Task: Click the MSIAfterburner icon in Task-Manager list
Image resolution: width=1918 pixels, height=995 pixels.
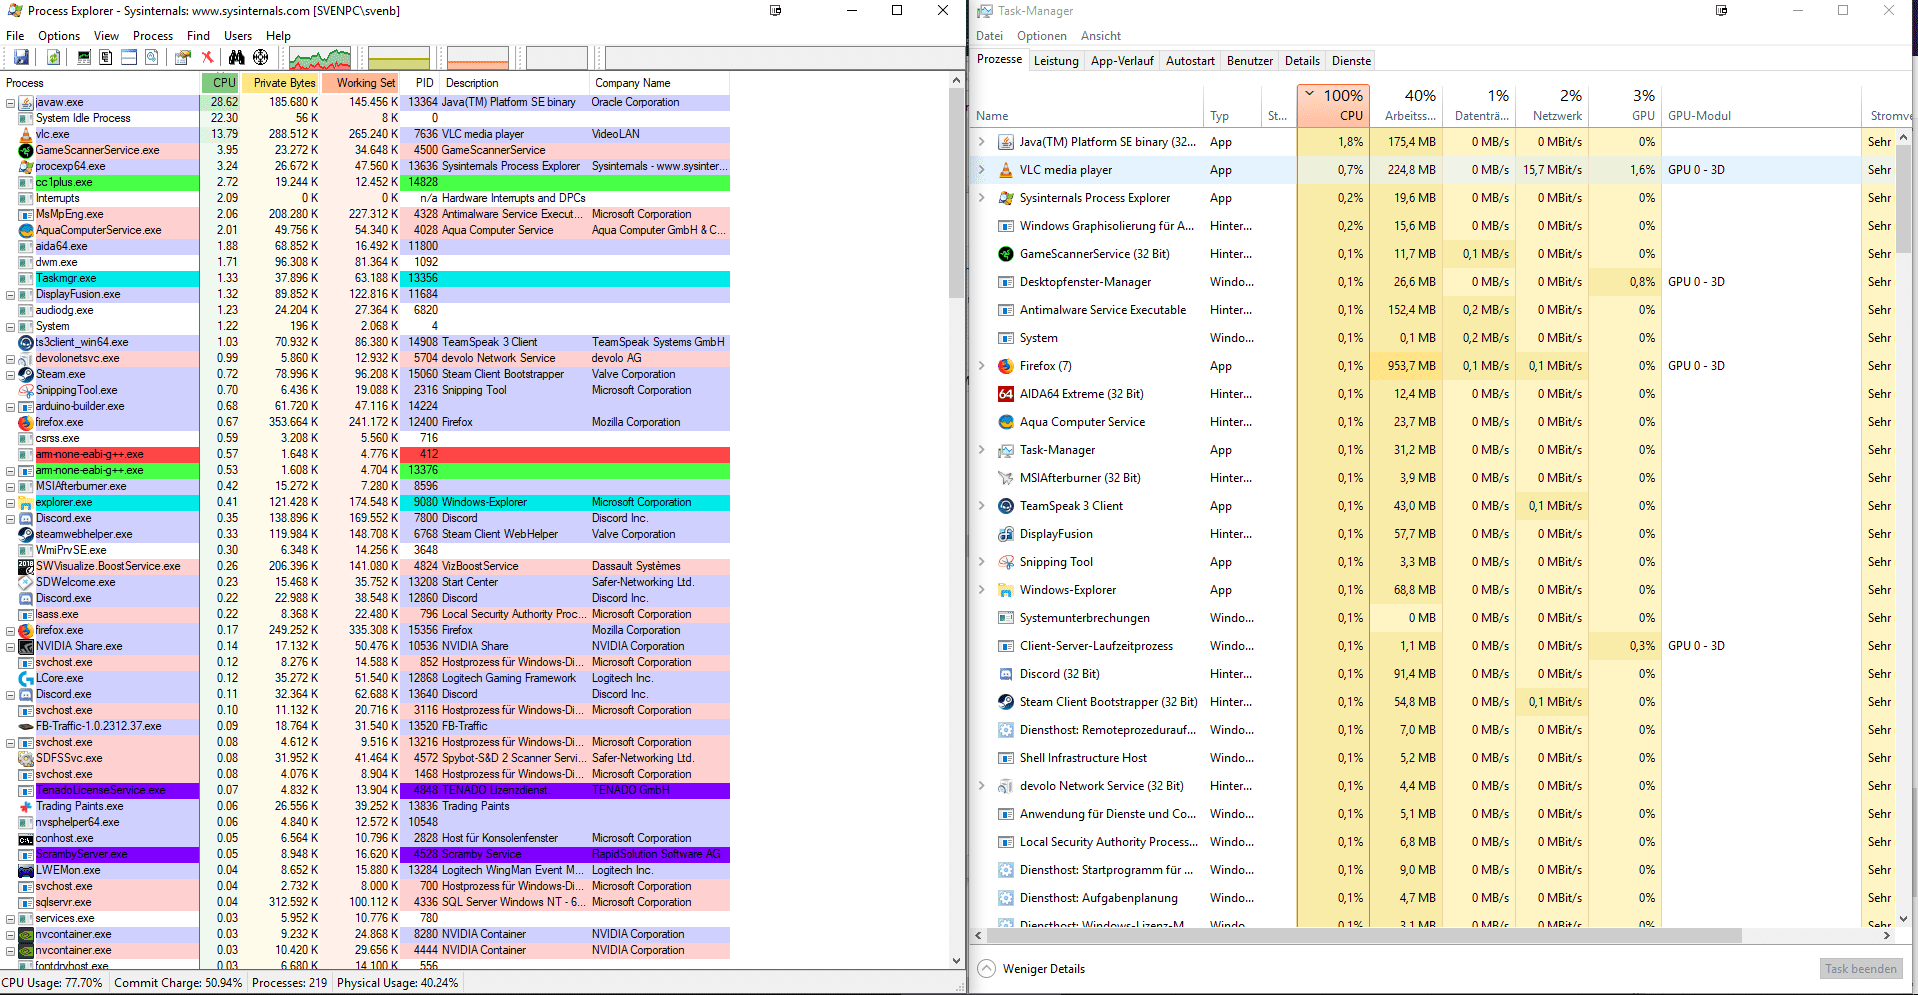Action: pos(1006,478)
